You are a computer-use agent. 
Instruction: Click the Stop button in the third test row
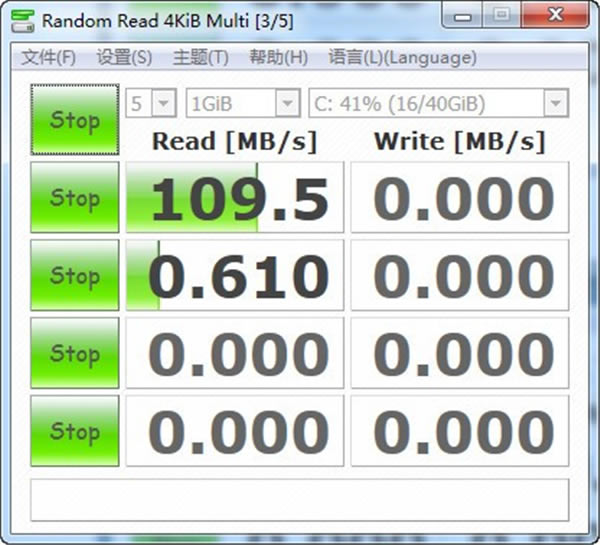[x=75, y=353]
